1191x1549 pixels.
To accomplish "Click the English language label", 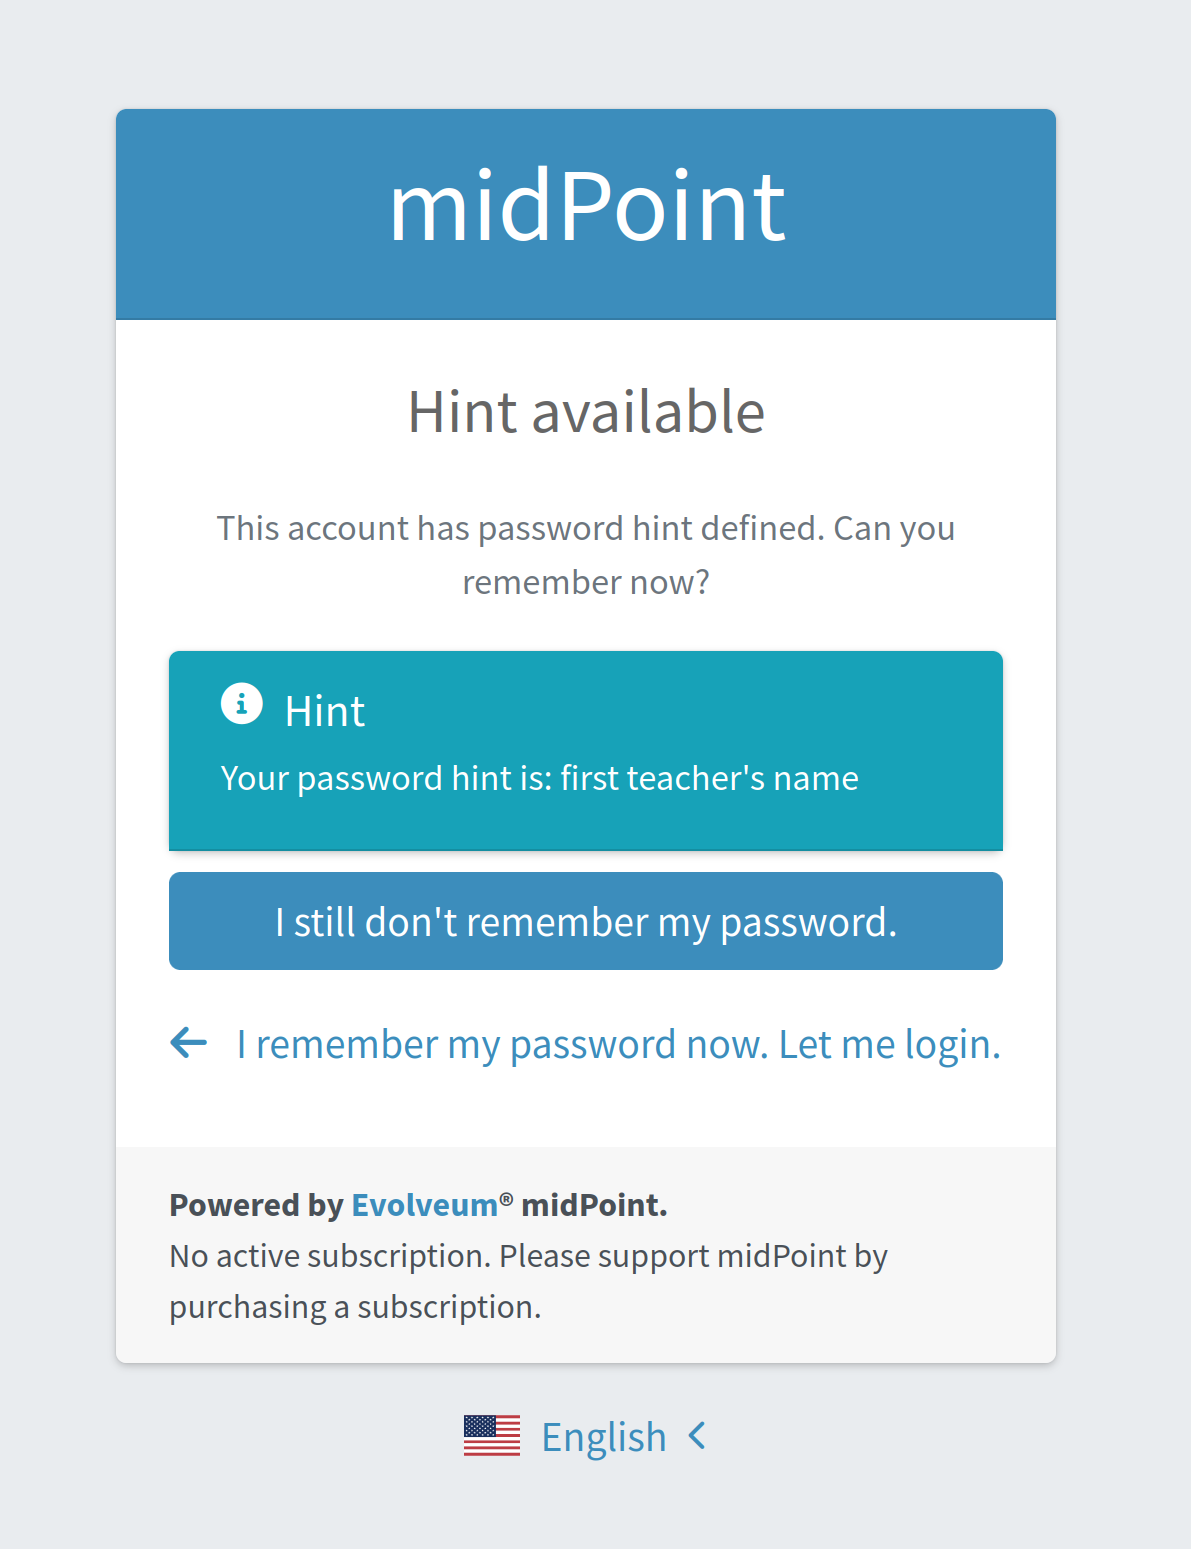I will coord(603,1436).
